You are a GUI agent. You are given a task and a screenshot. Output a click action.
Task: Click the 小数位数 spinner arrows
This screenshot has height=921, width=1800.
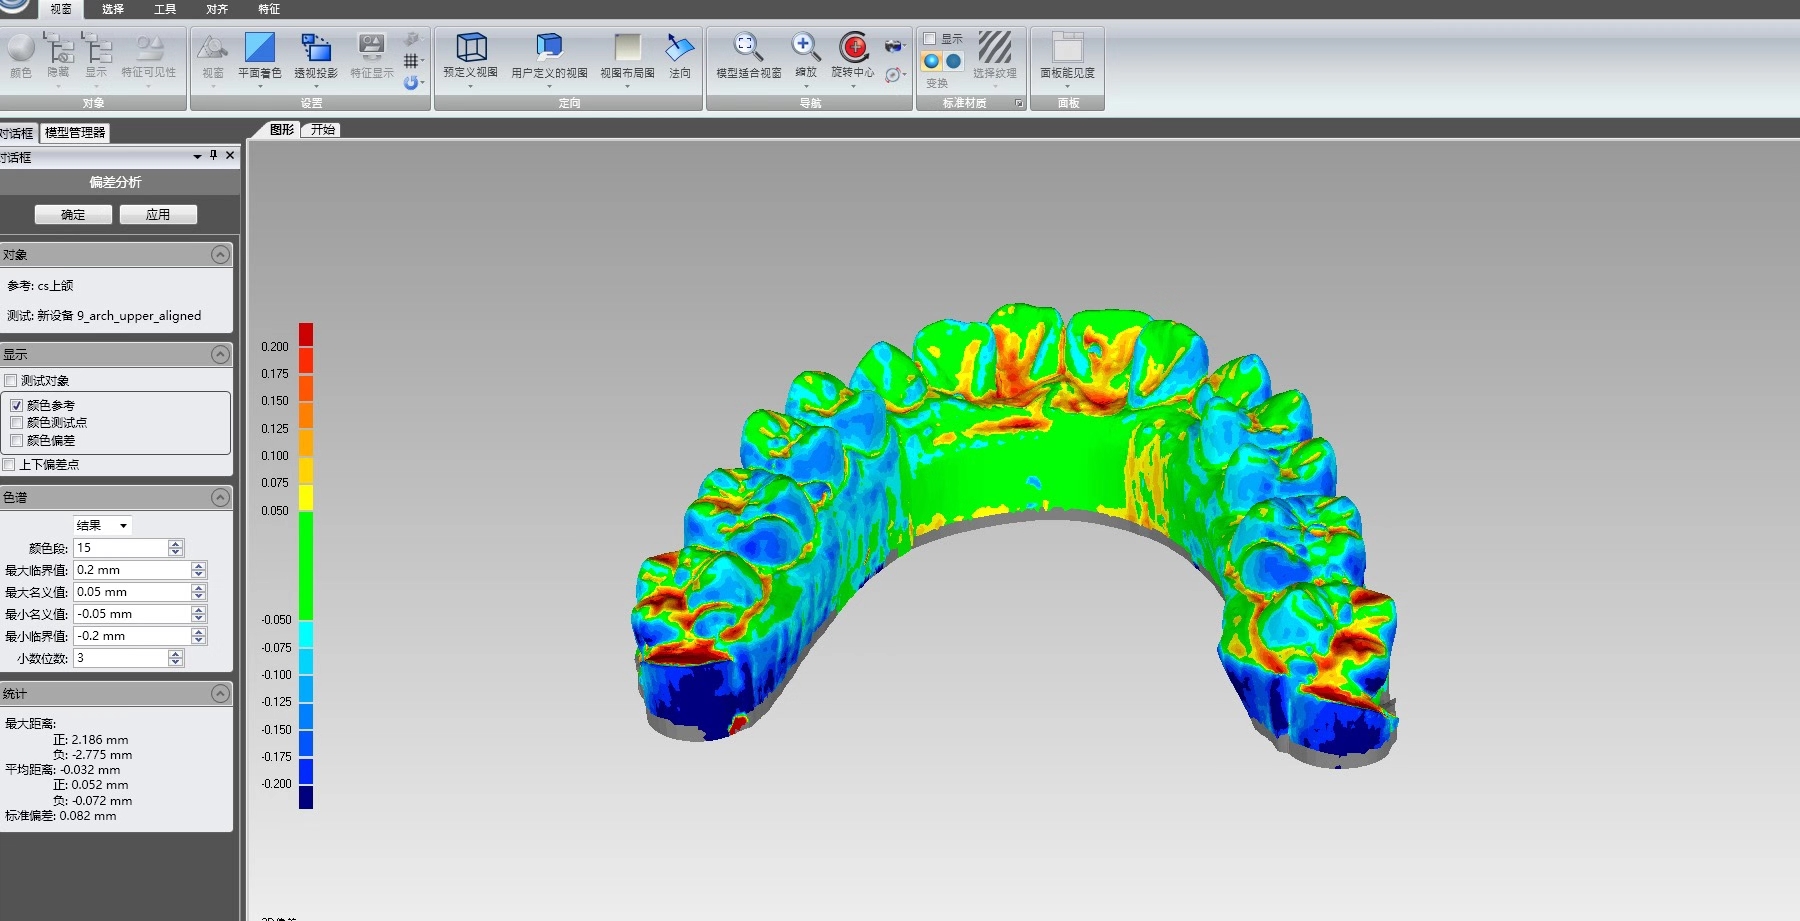point(176,658)
